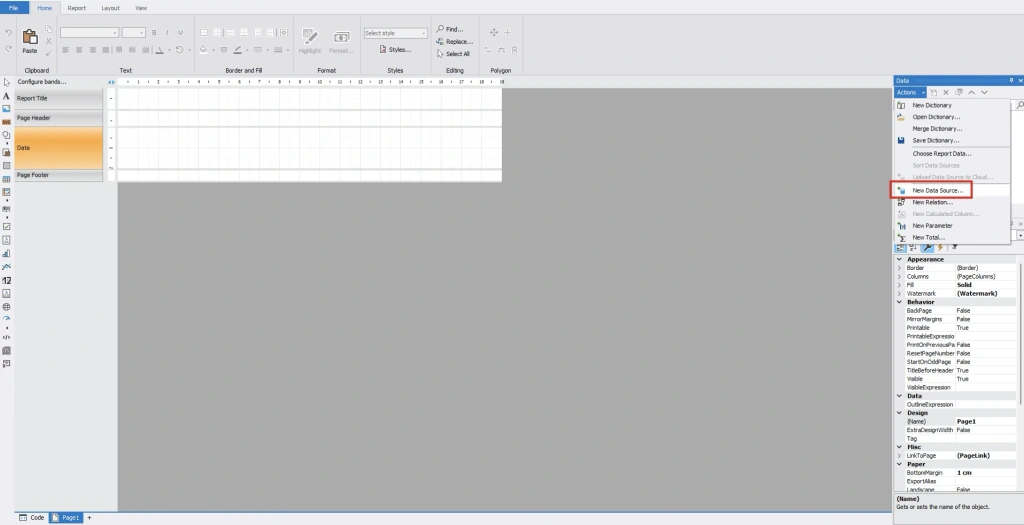Open the File menu tab
Viewport: 1024px width, 525px height.
[x=14, y=8]
